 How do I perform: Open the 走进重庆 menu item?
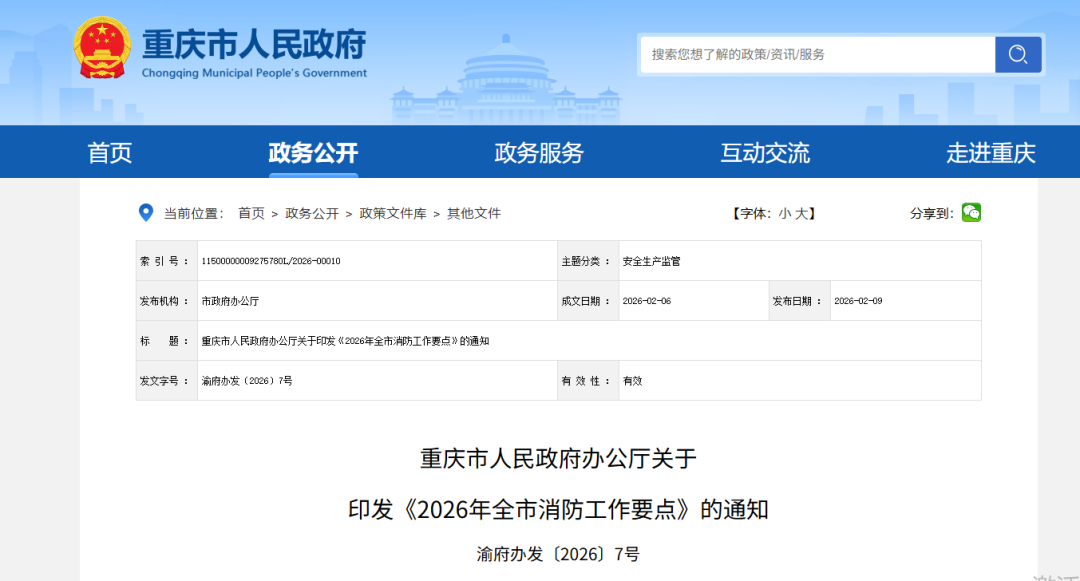point(989,152)
